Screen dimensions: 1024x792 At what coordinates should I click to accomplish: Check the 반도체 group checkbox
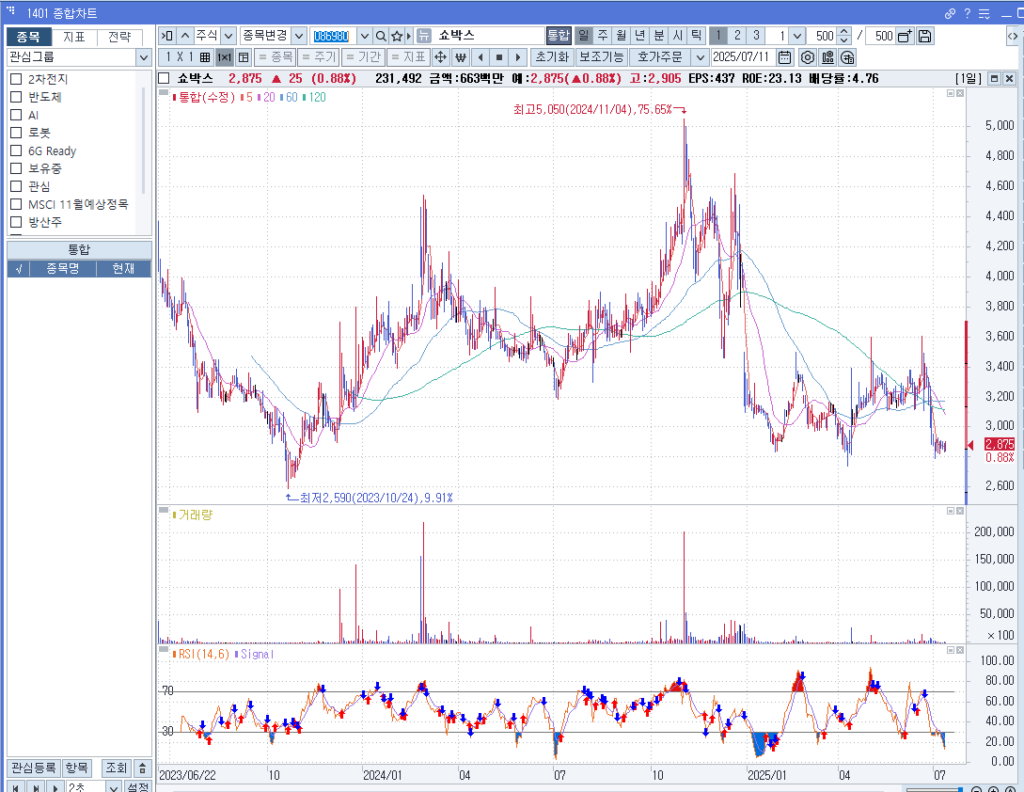pyautogui.click(x=16, y=97)
